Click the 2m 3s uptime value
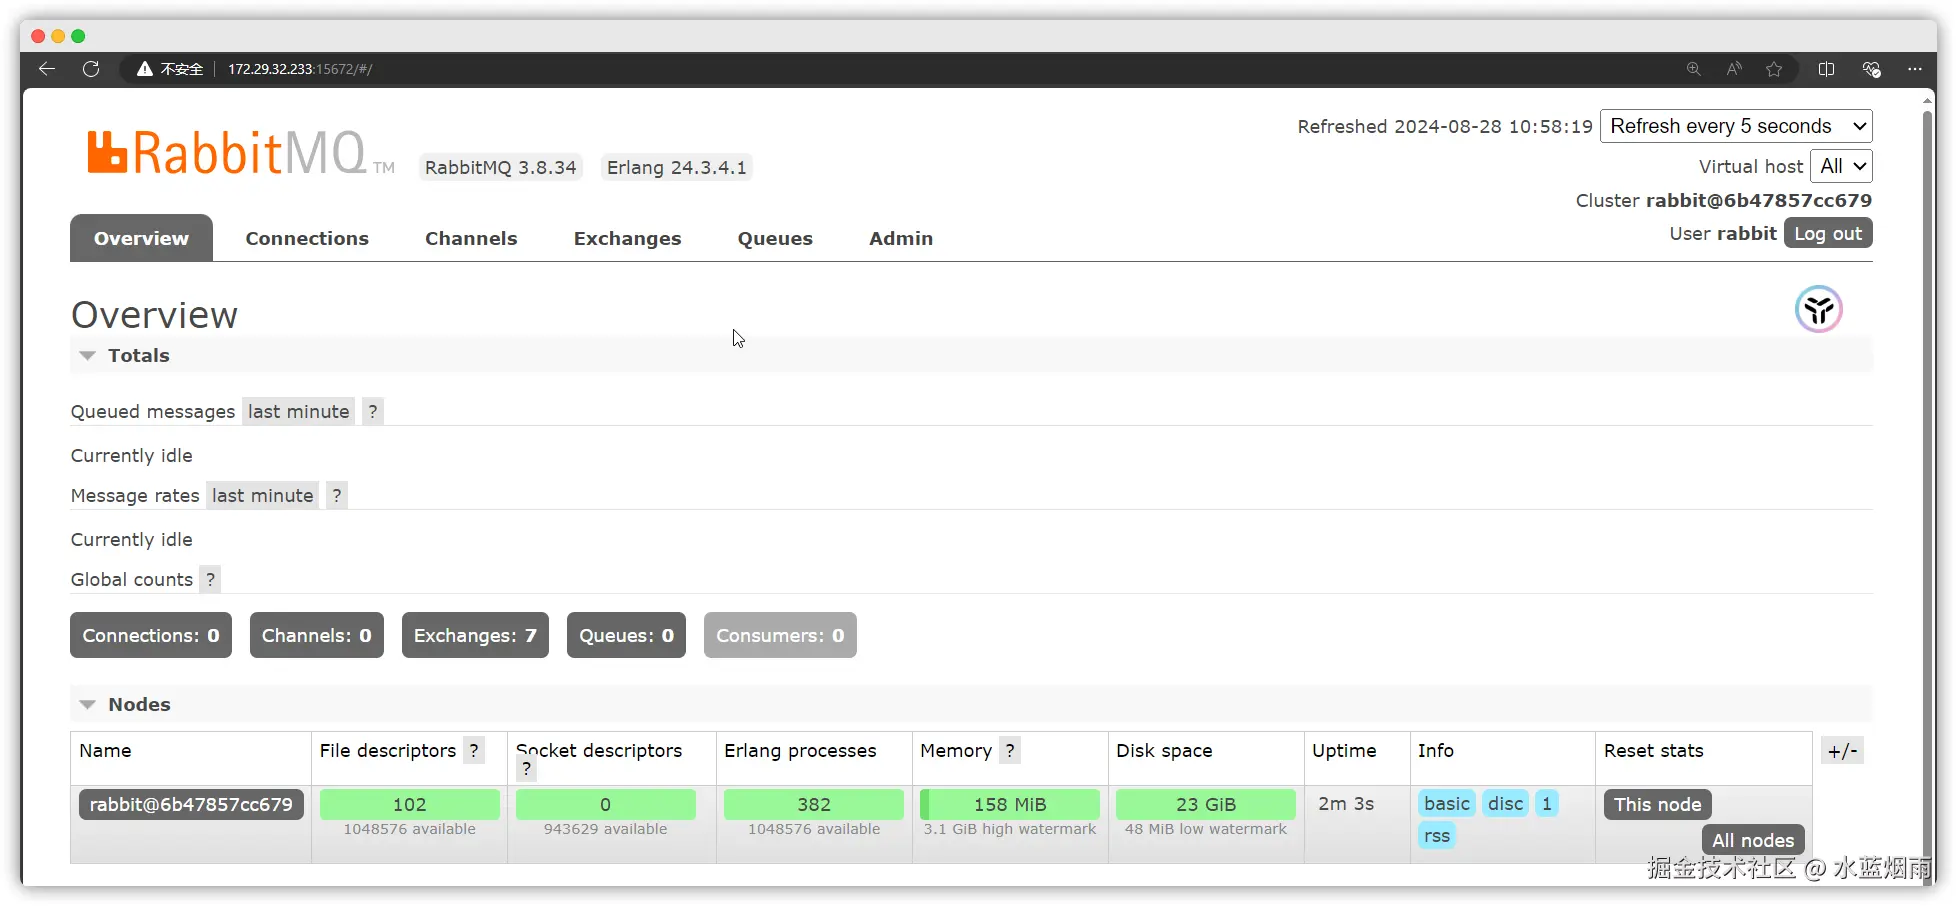Viewport: 1957px width, 906px height. [1346, 803]
